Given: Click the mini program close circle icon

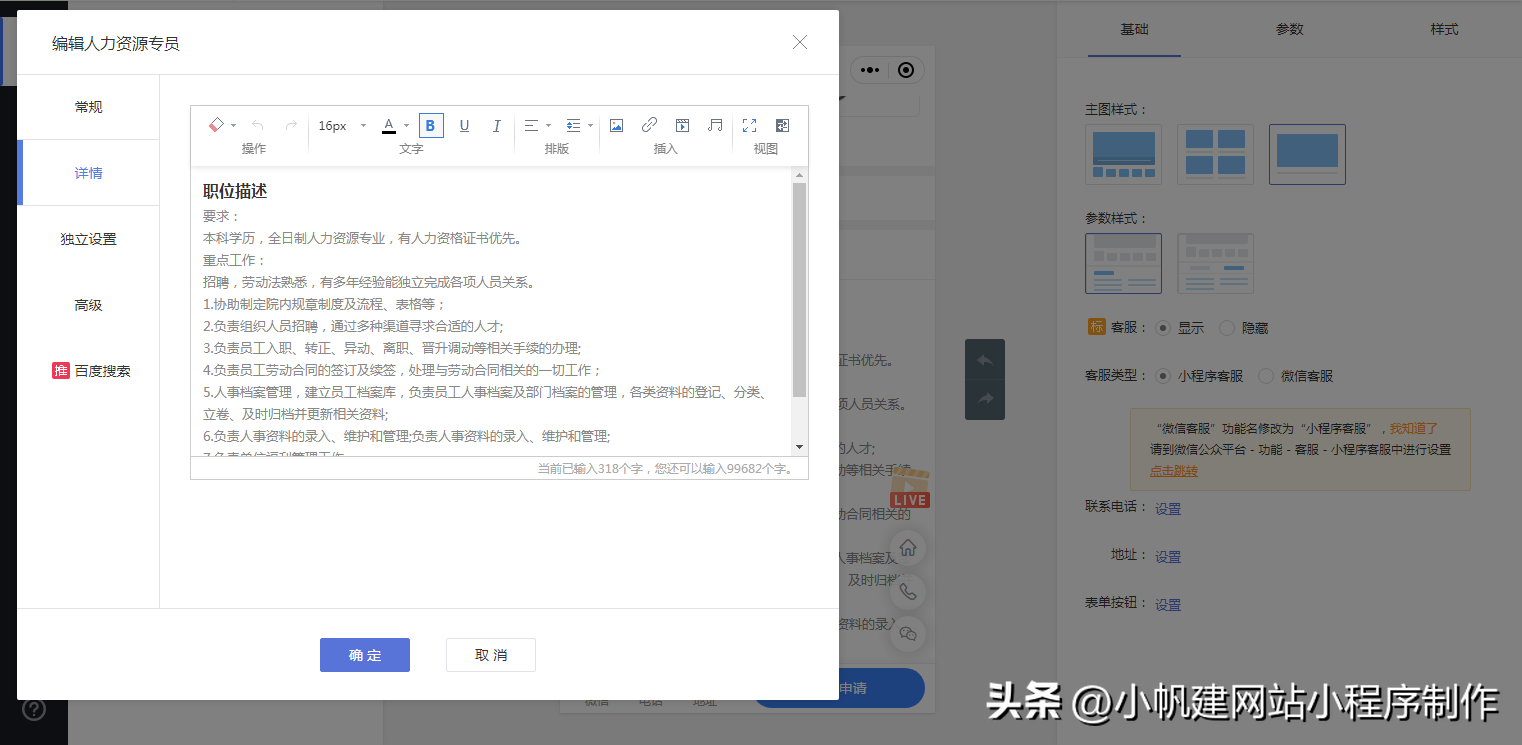Looking at the screenshot, I should [906, 70].
